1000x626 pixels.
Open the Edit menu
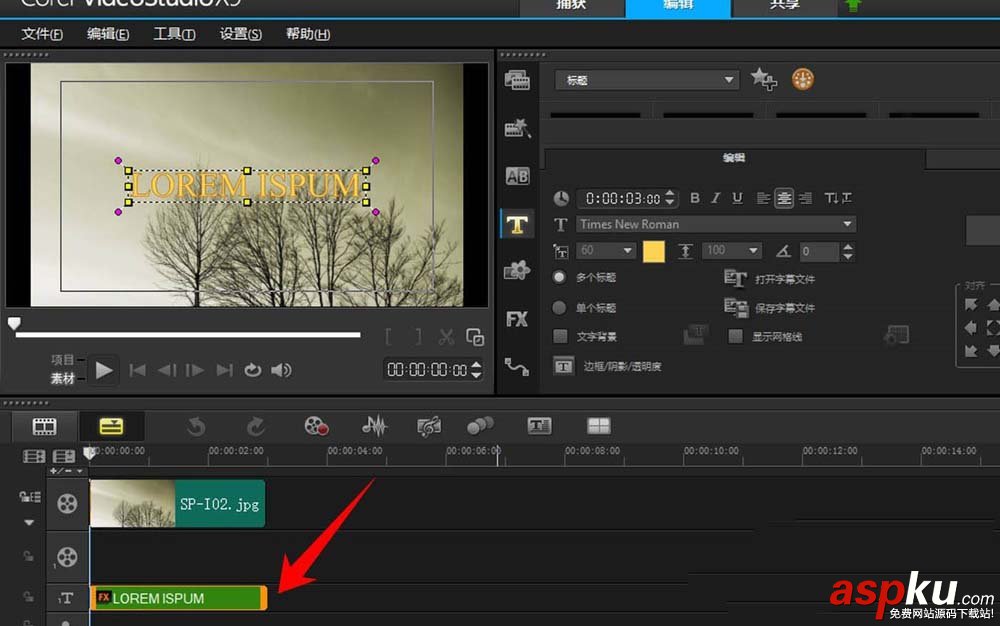[x=108, y=34]
